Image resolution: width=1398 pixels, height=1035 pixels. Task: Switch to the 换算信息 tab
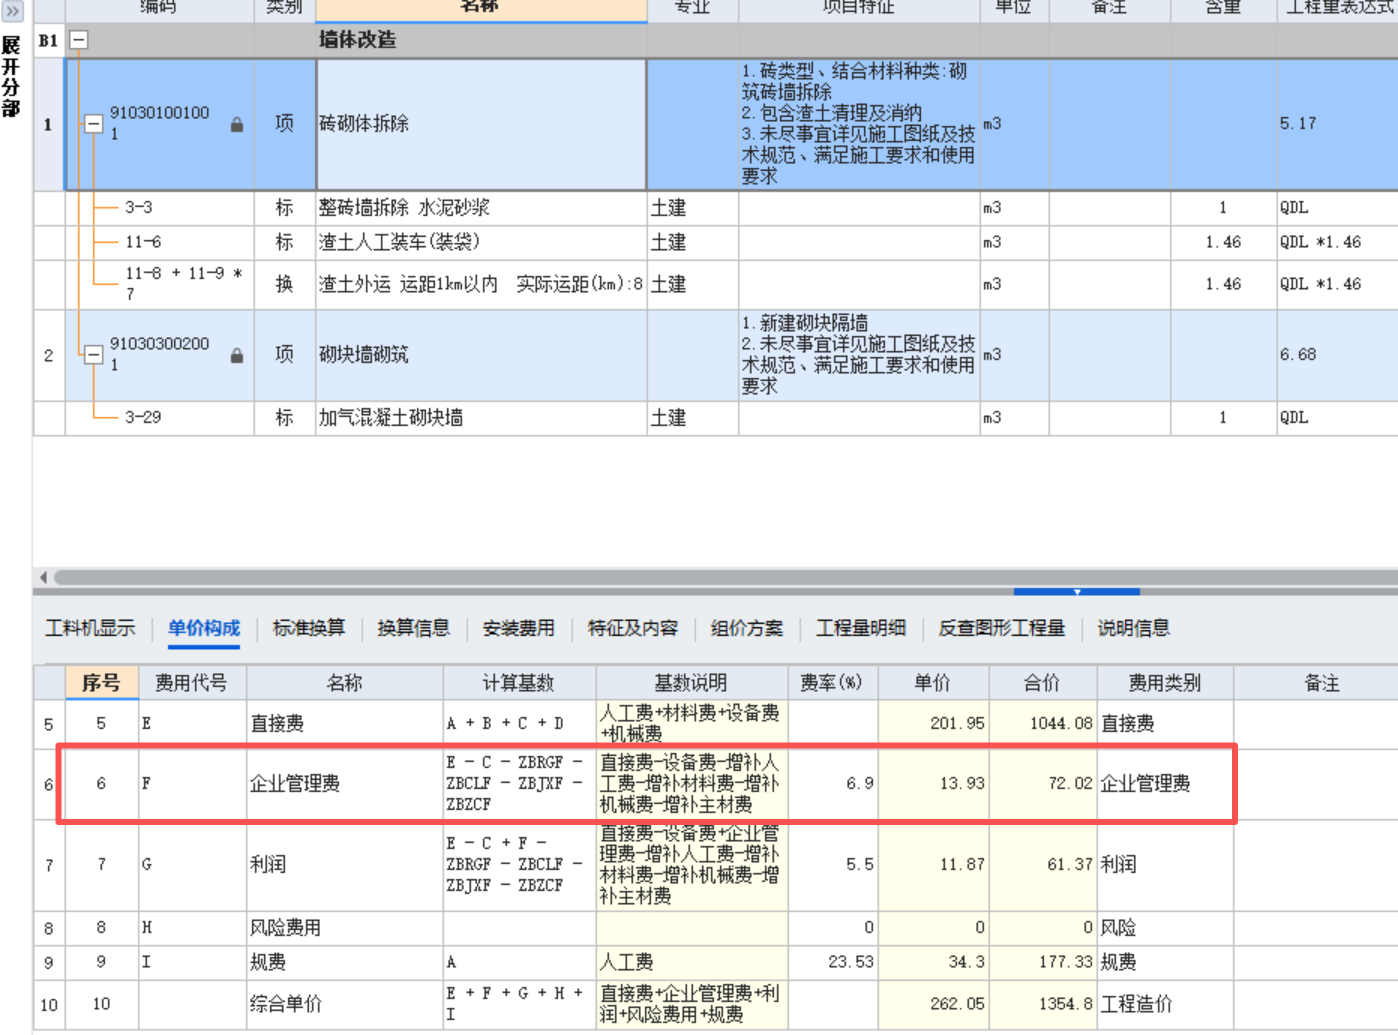[x=413, y=629]
